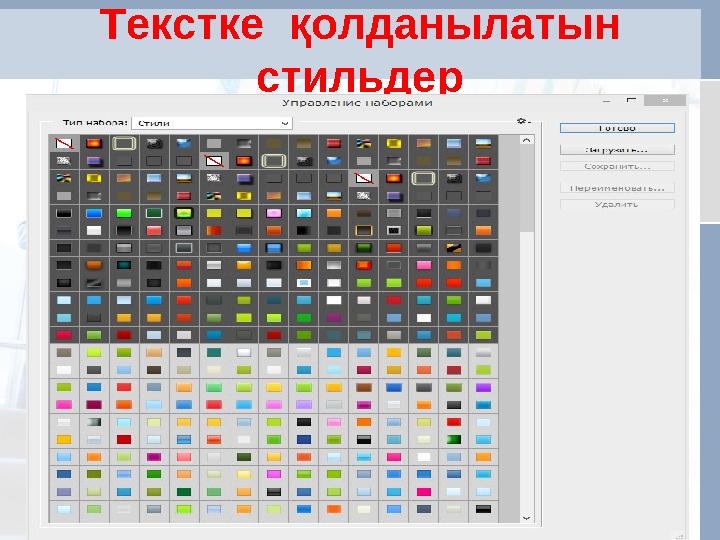Viewport: 720px width, 540px height.
Task: Select the dark green style with light outline
Action: click(154, 213)
